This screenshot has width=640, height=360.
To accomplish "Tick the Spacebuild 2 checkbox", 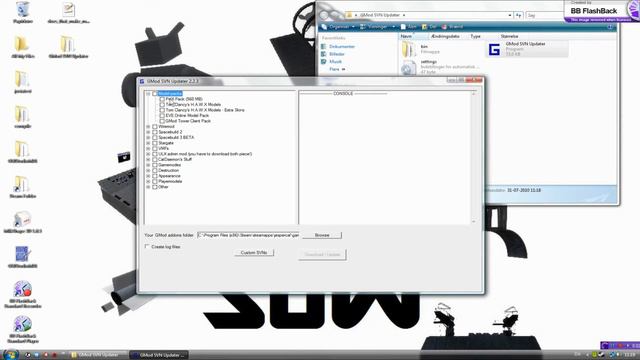I will tap(155, 132).
